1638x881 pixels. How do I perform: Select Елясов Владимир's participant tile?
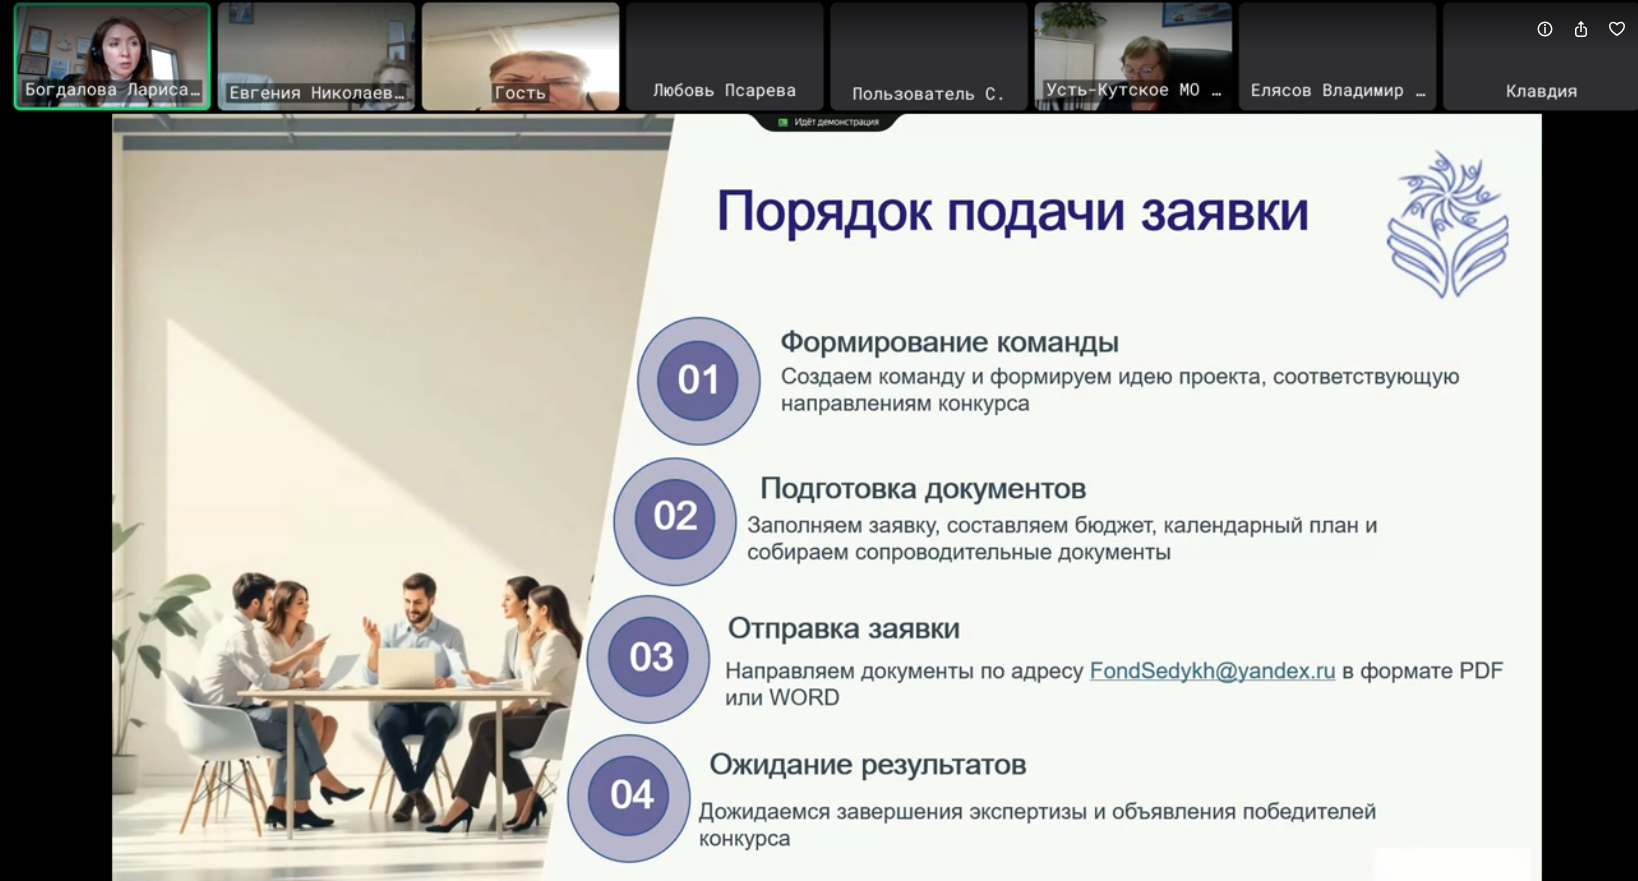(1337, 56)
